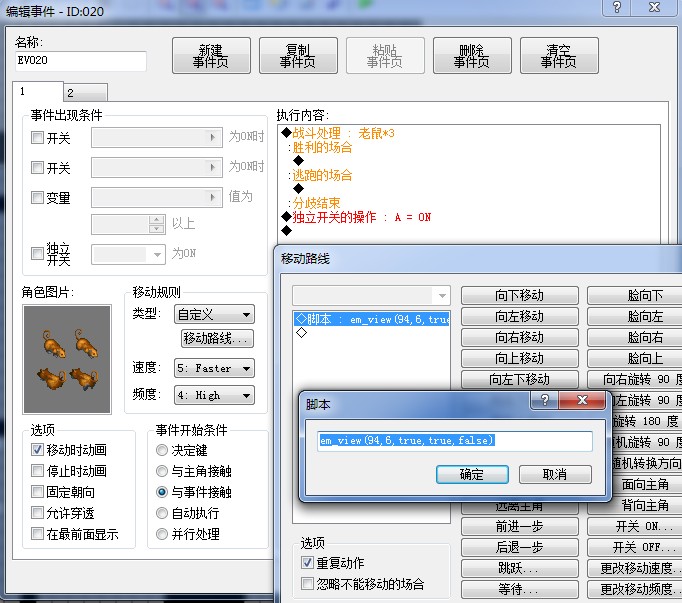Enable the second 开关 condition checkbox
682x603 pixels.
pos(37,168)
